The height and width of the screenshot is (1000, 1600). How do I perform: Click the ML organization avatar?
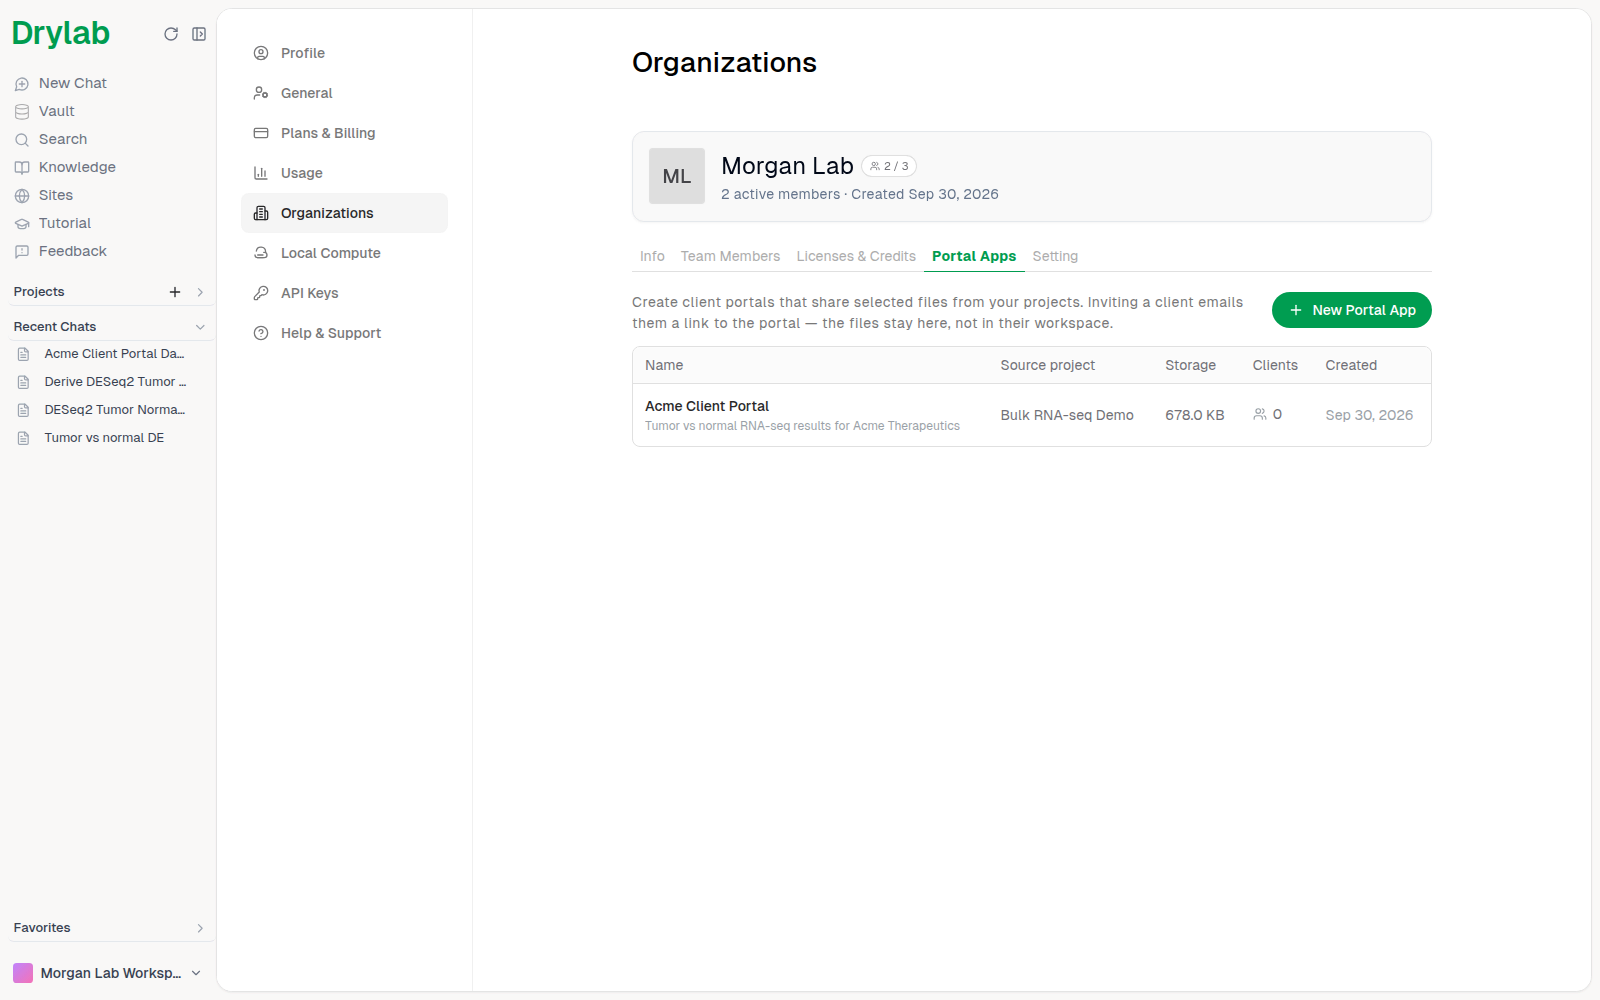677,176
